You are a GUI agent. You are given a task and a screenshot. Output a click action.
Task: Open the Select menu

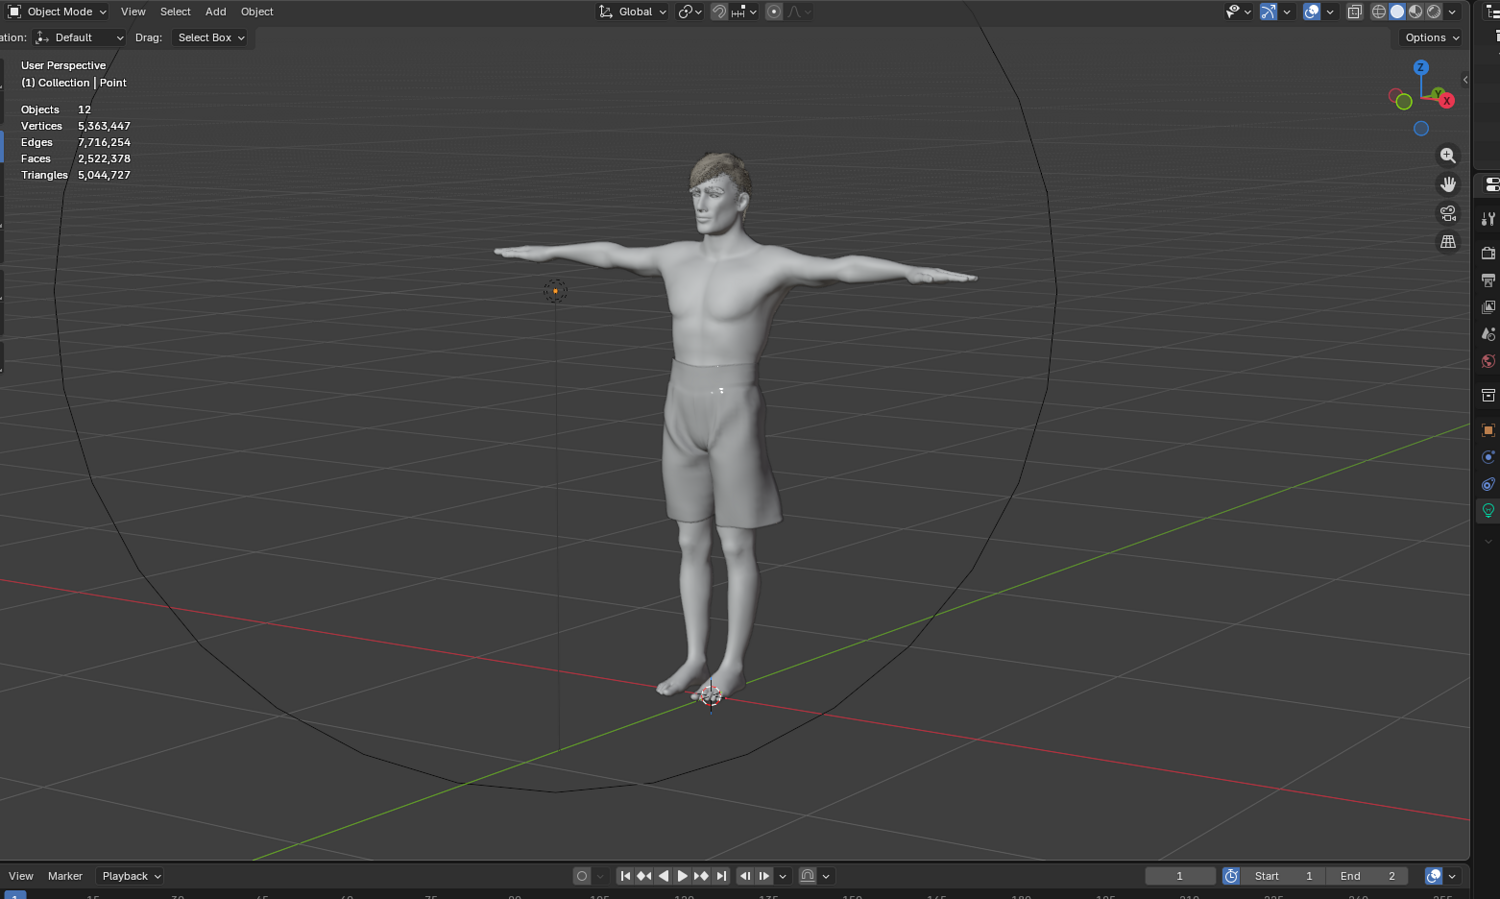coord(175,12)
